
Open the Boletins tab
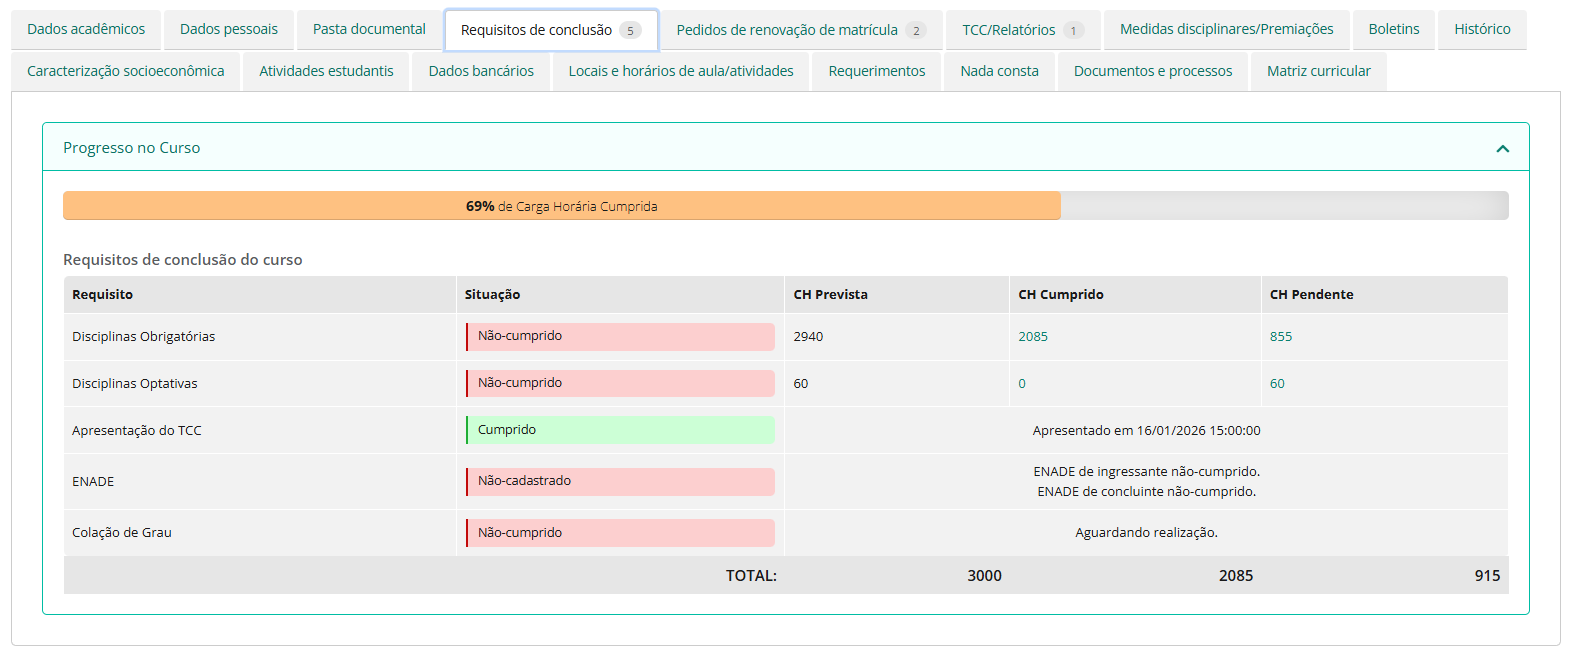1393,29
